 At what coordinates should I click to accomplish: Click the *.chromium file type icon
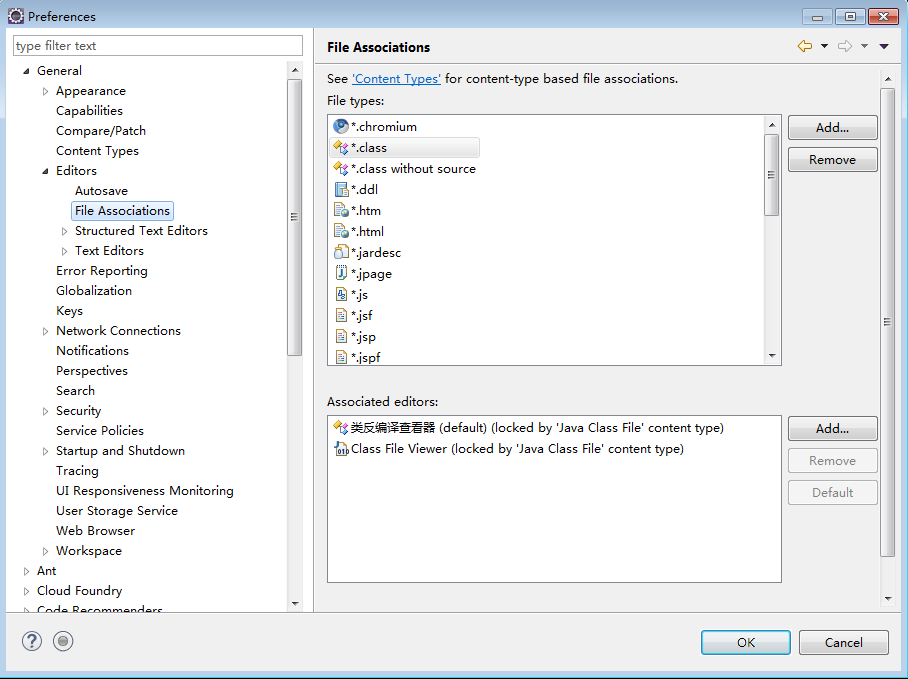[341, 126]
